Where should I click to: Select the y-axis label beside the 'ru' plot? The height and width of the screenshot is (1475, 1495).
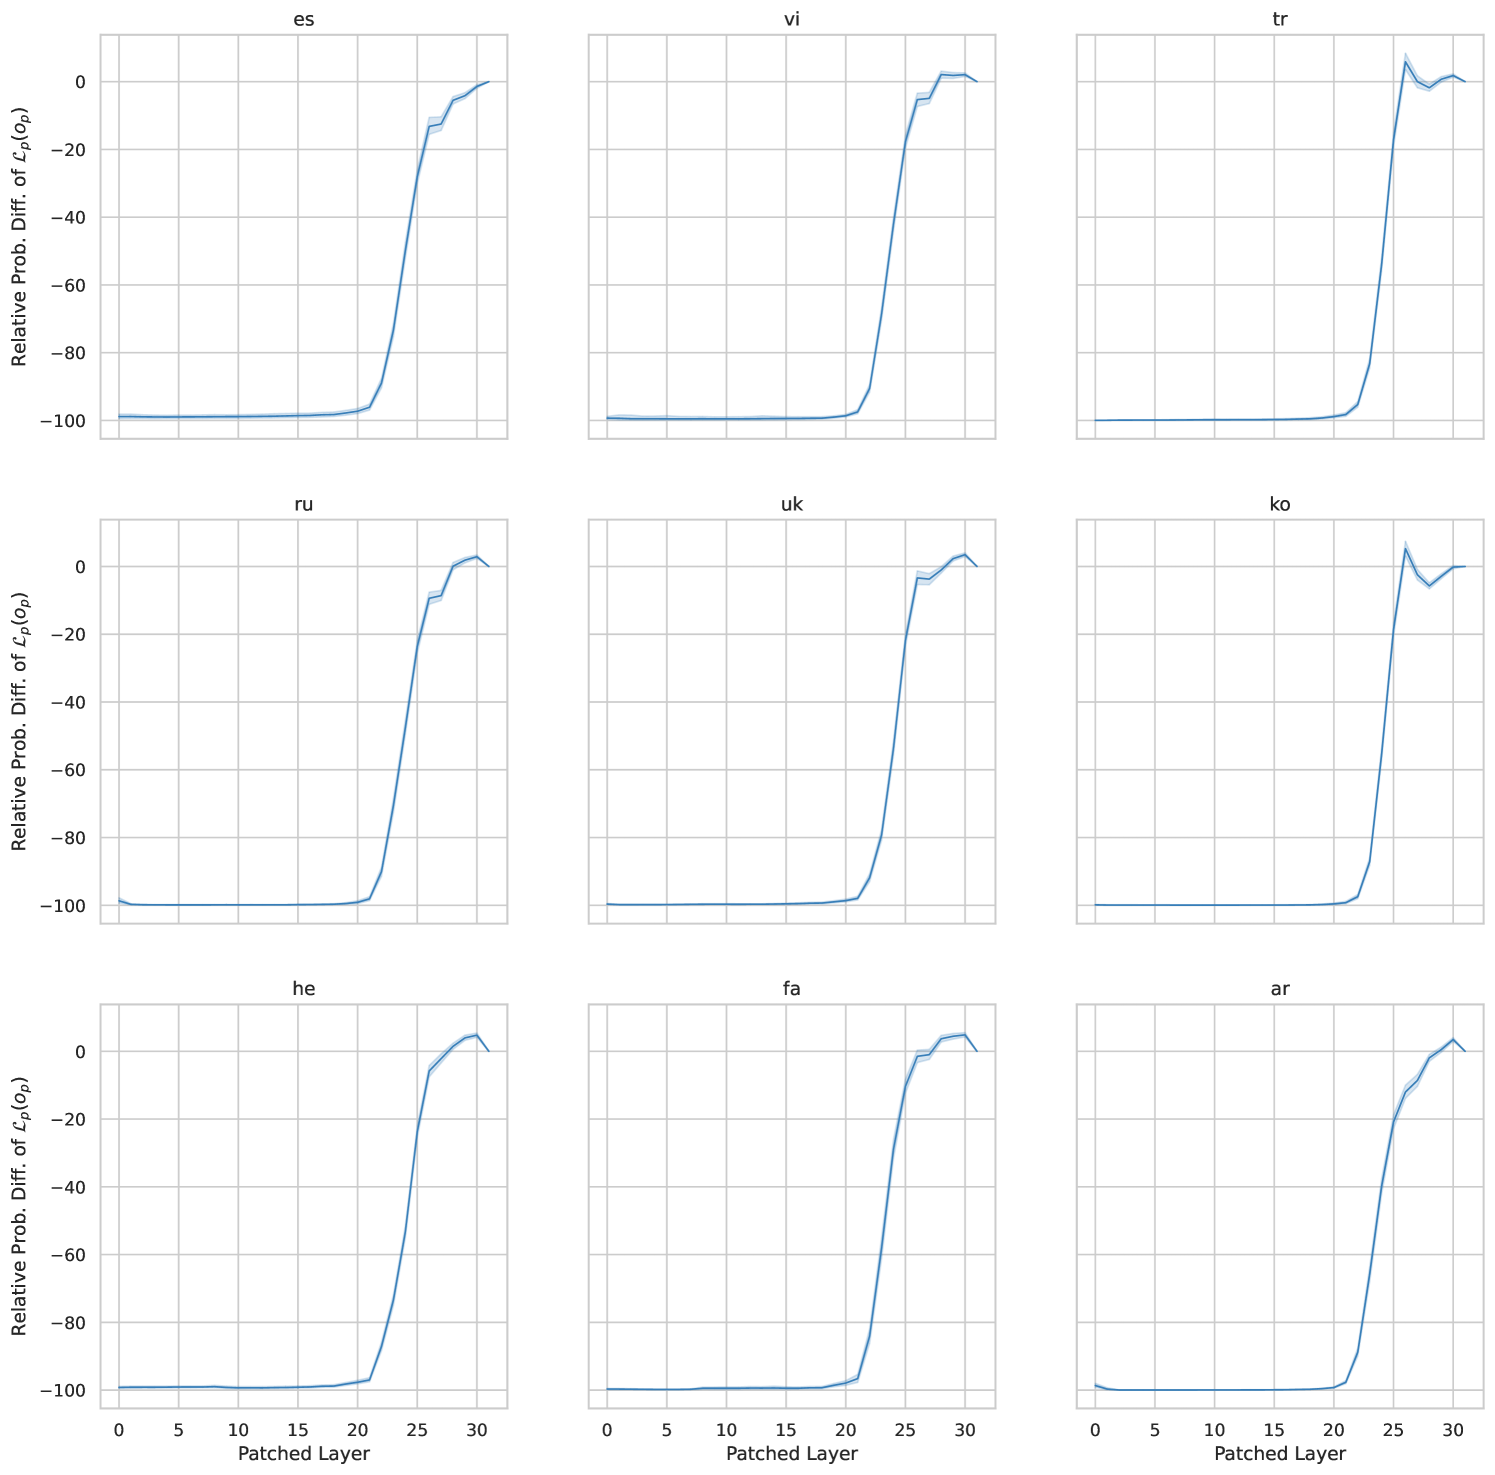(x=20, y=721)
